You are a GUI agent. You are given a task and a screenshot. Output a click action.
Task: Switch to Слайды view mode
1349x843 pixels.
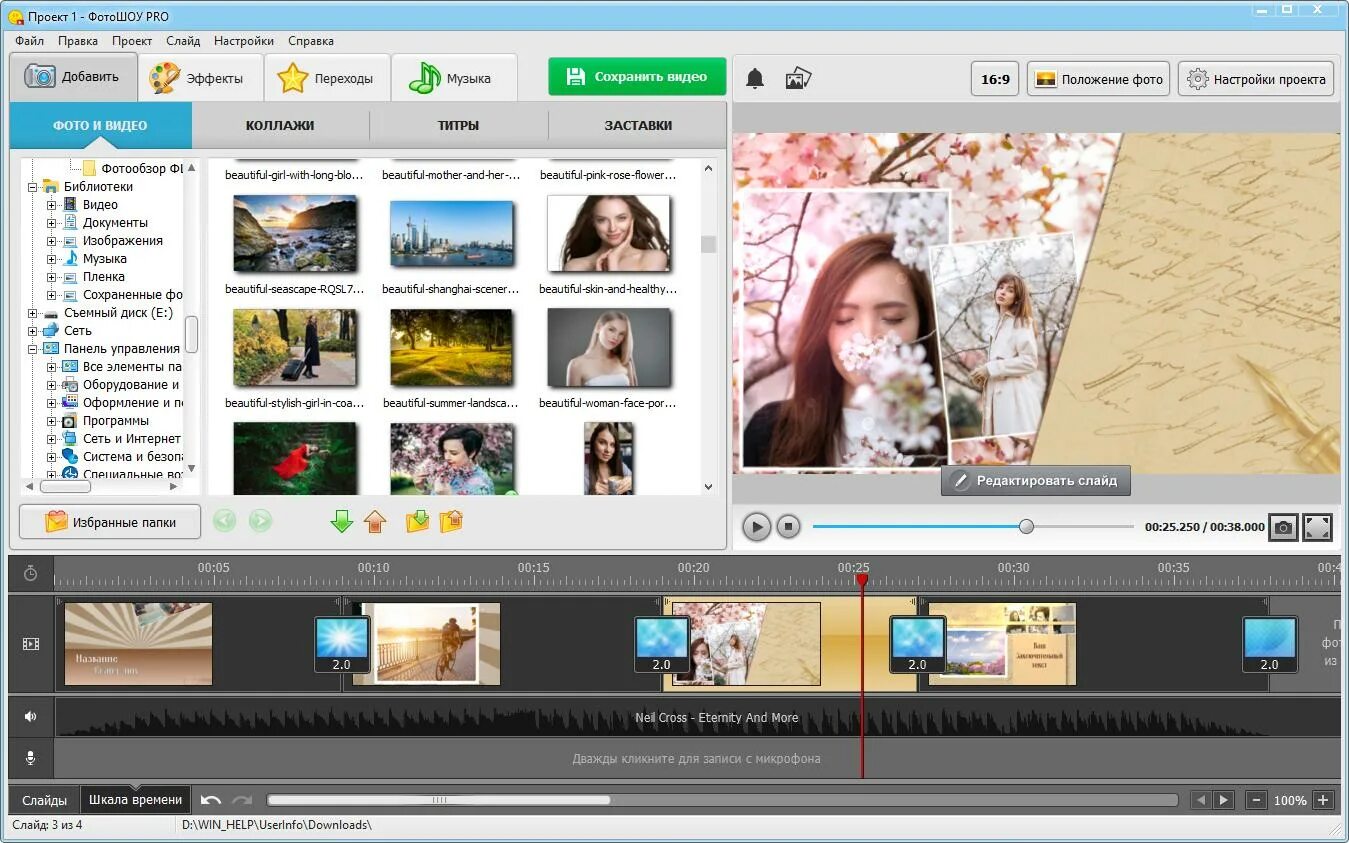click(44, 800)
